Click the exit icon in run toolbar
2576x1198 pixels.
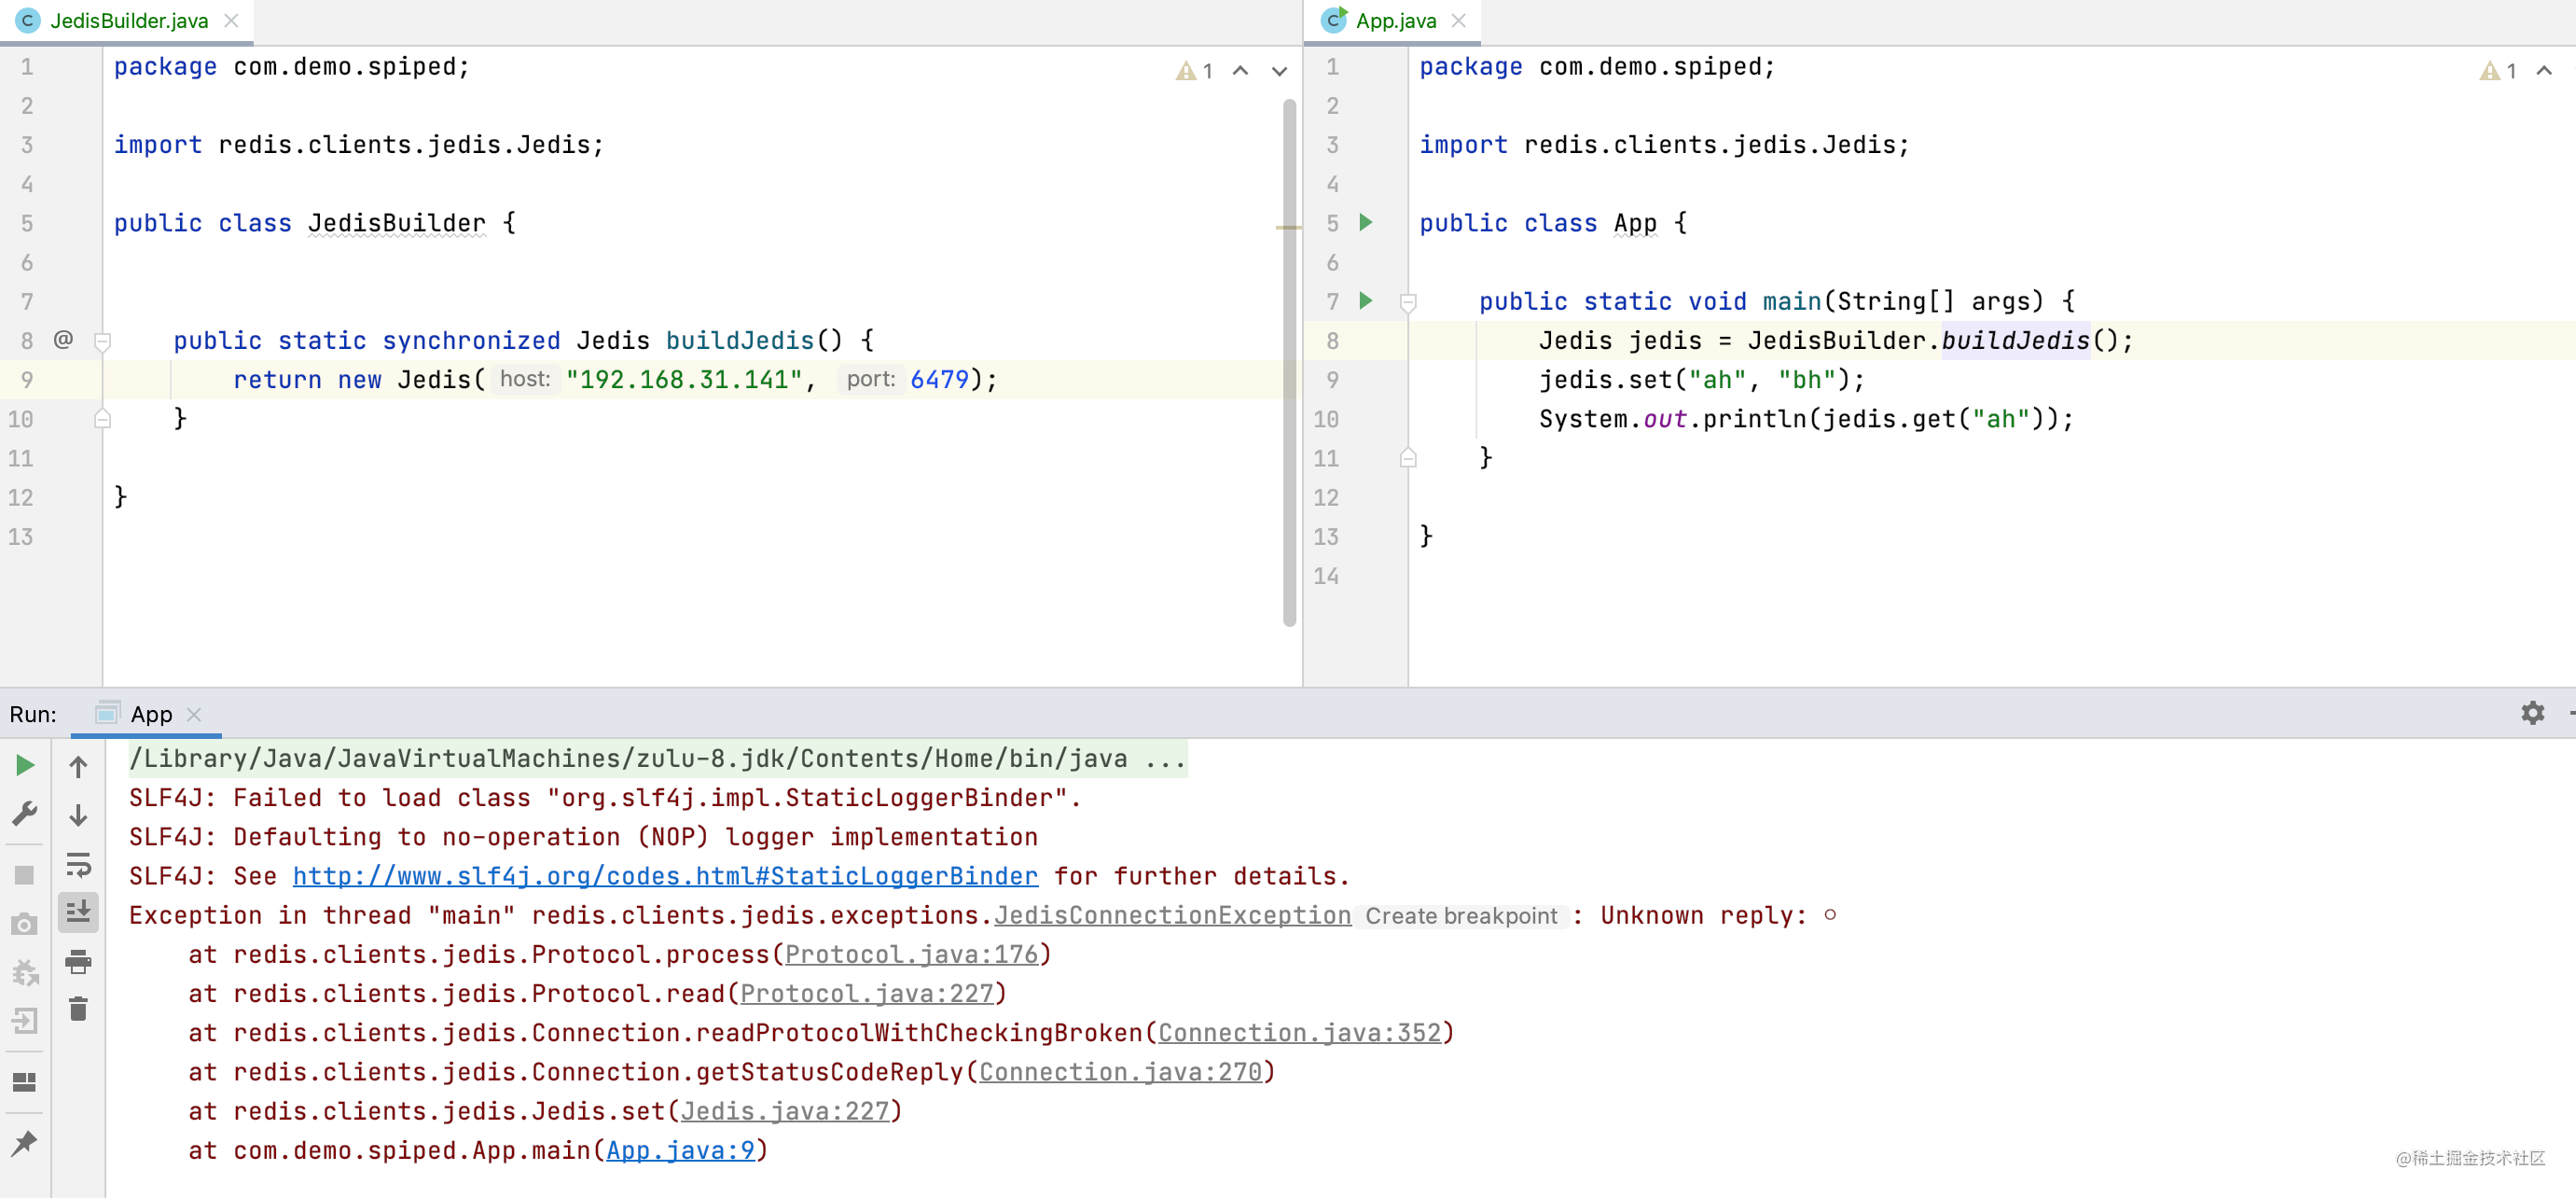point(25,1021)
